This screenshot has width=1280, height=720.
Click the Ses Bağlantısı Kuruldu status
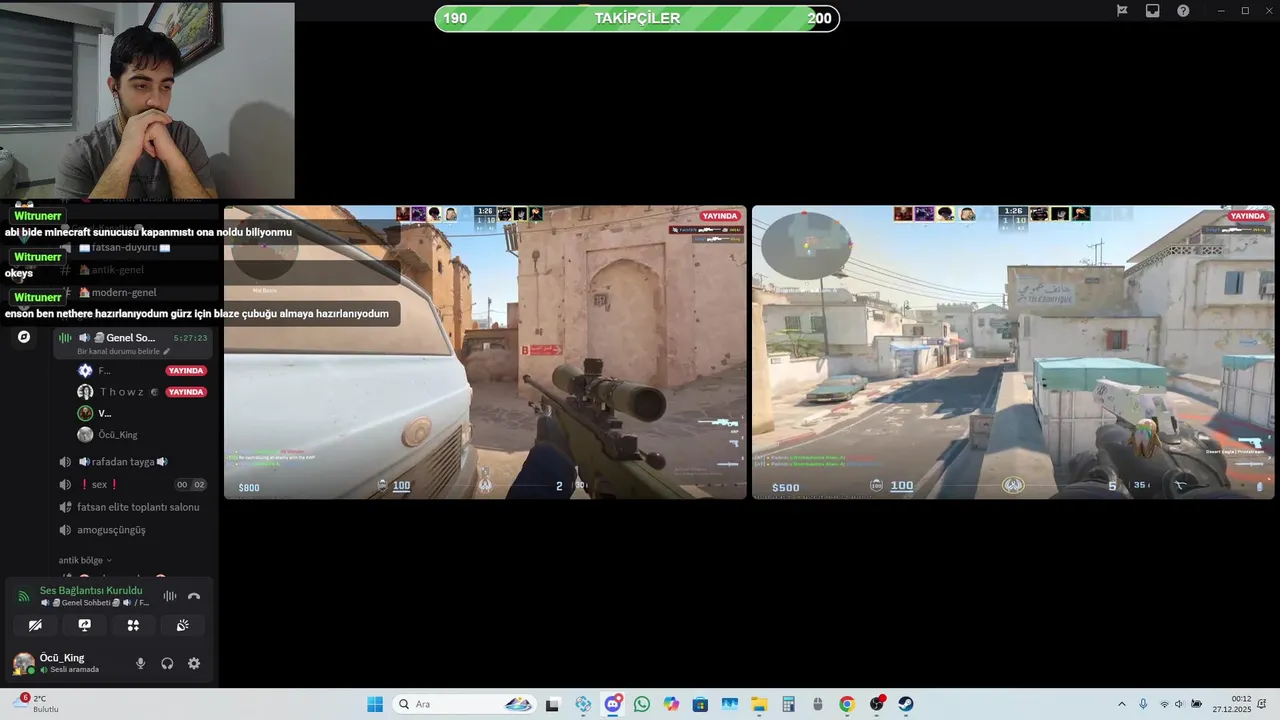point(91,590)
